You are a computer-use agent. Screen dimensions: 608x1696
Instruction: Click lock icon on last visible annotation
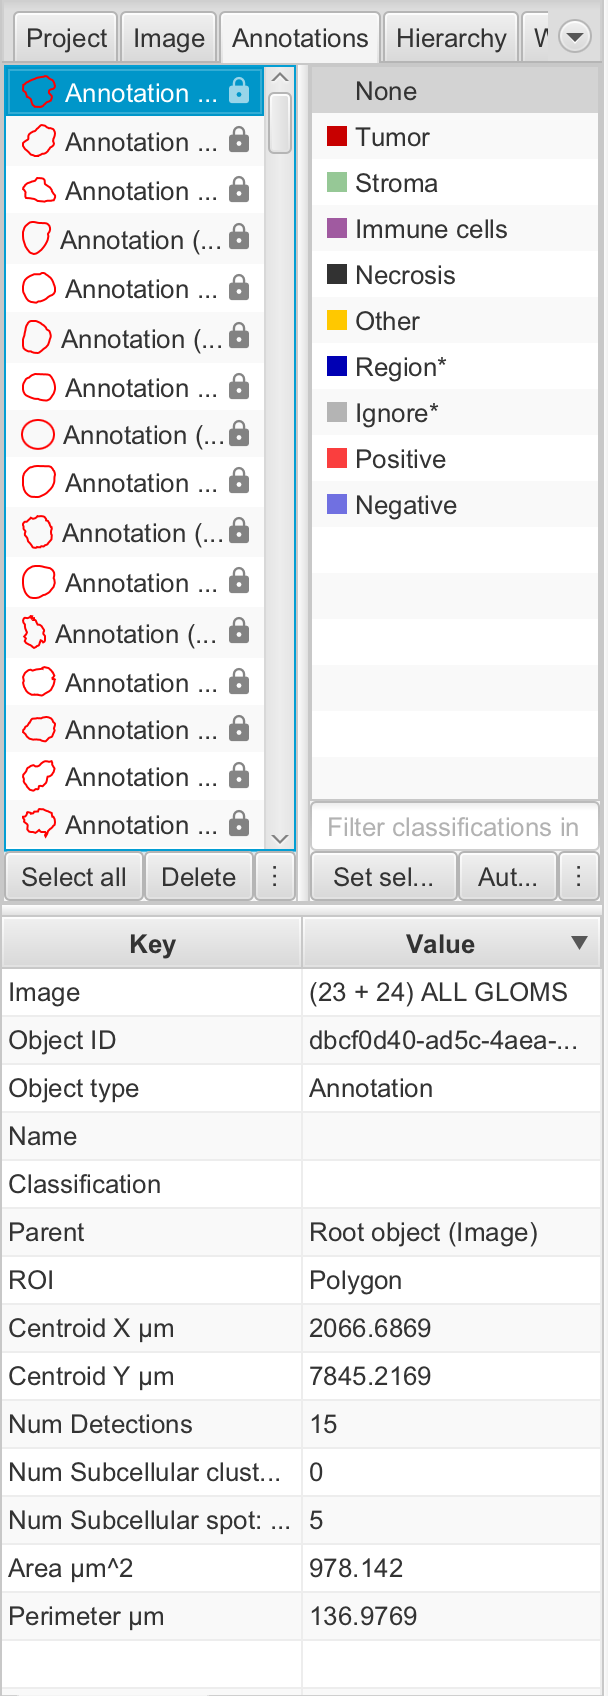click(x=239, y=824)
